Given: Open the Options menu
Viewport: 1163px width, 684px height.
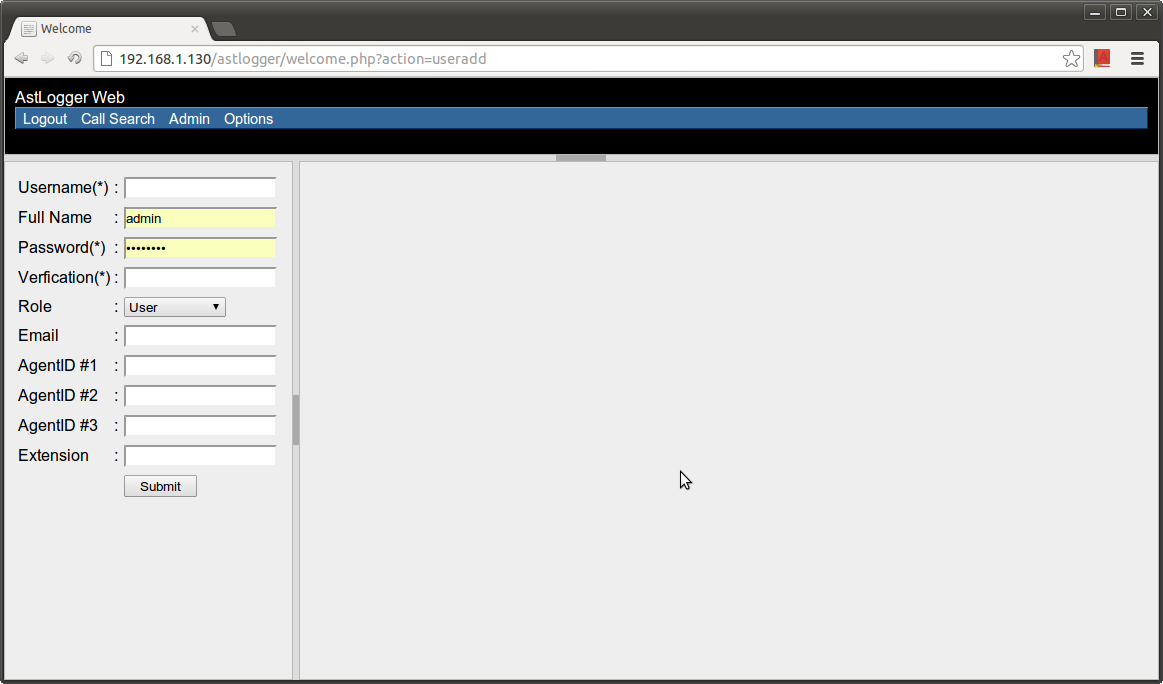Looking at the screenshot, I should [x=248, y=118].
